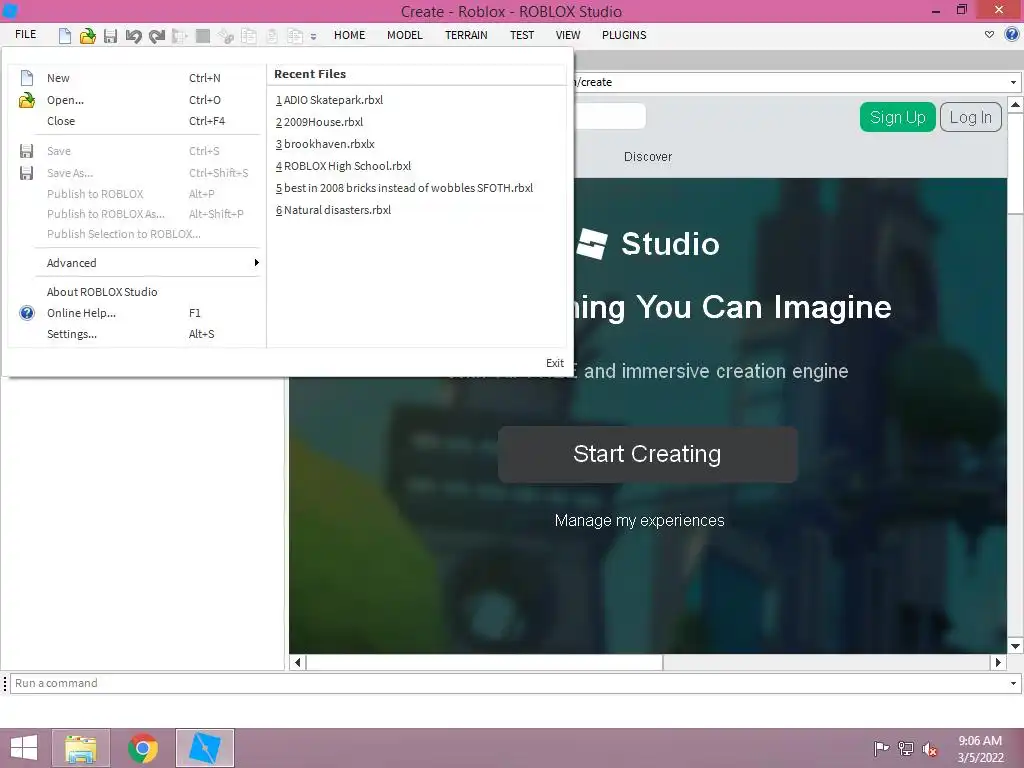The width and height of the screenshot is (1024, 768).
Task: Click the network tray icon
Action: pos(906,749)
